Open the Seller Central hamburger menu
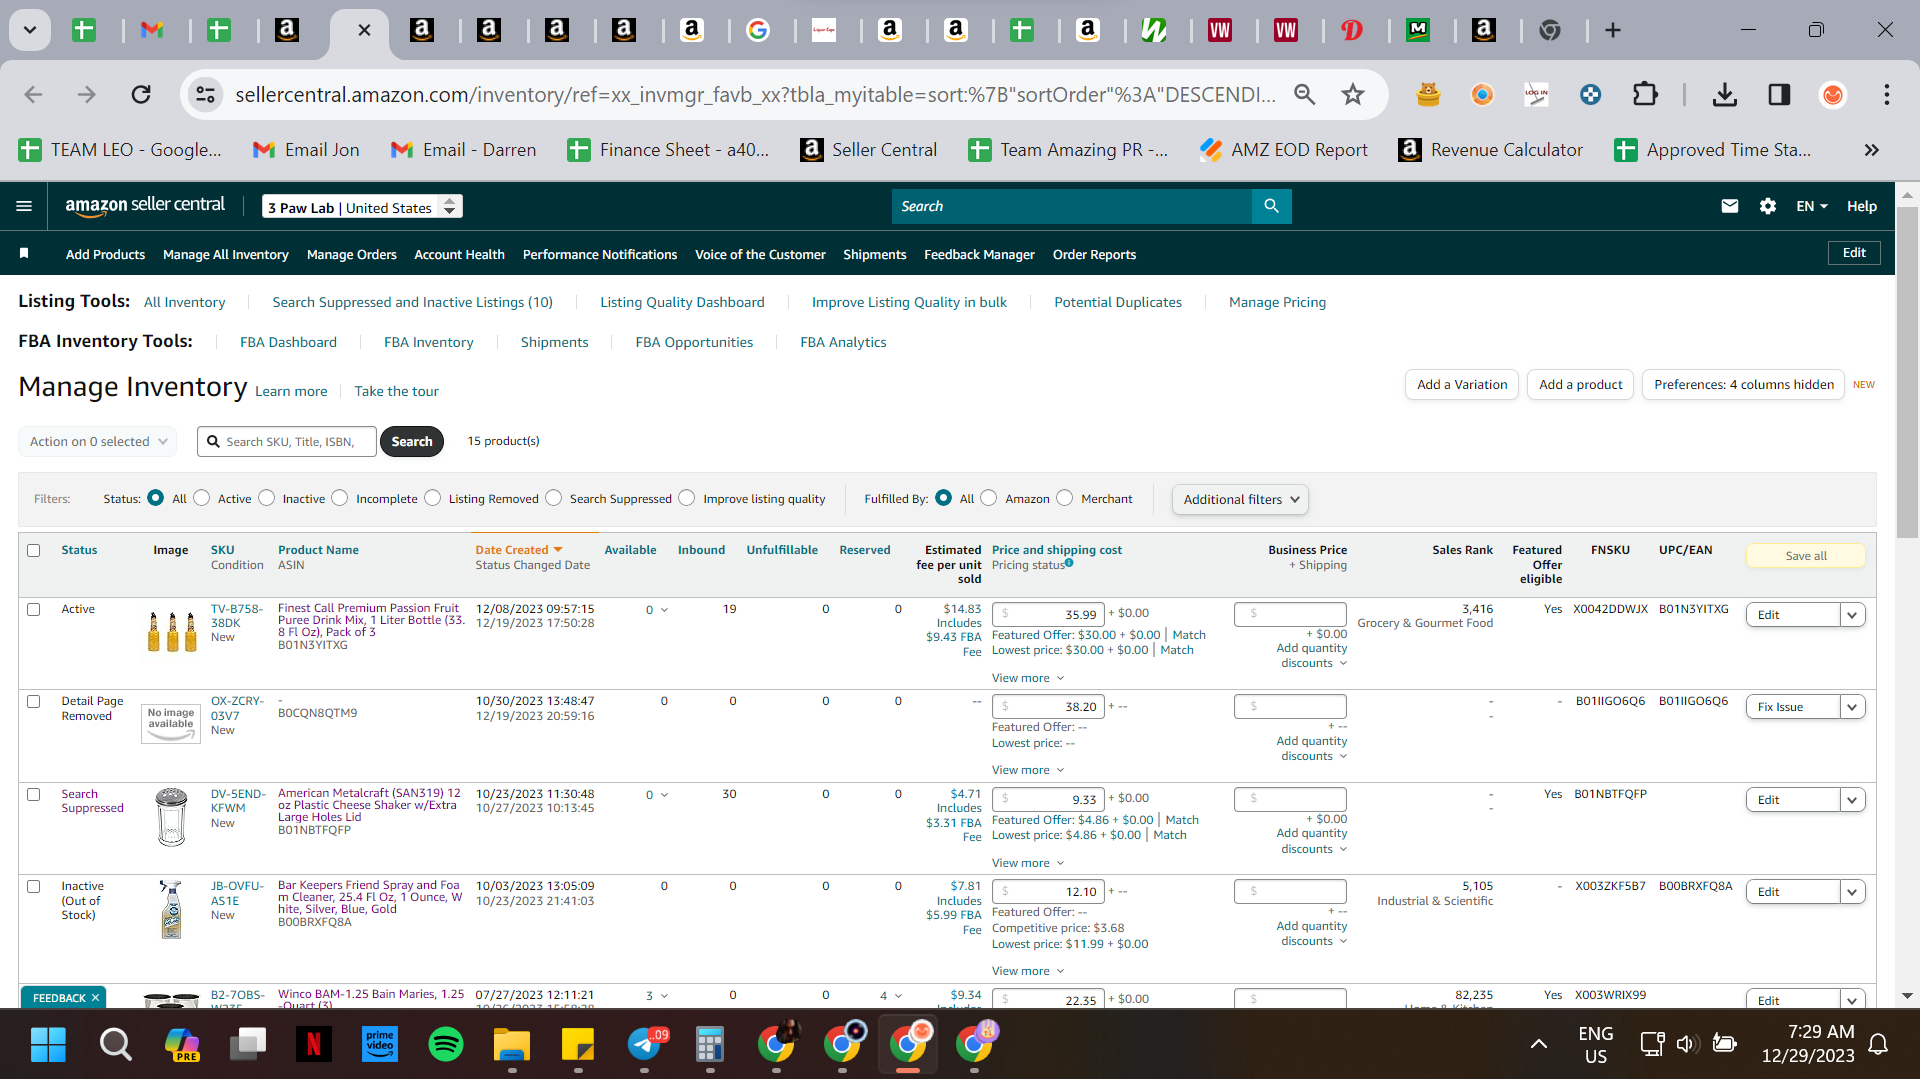This screenshot has height=1079, width=1920. pyautogui.click(x=24, y=206)
